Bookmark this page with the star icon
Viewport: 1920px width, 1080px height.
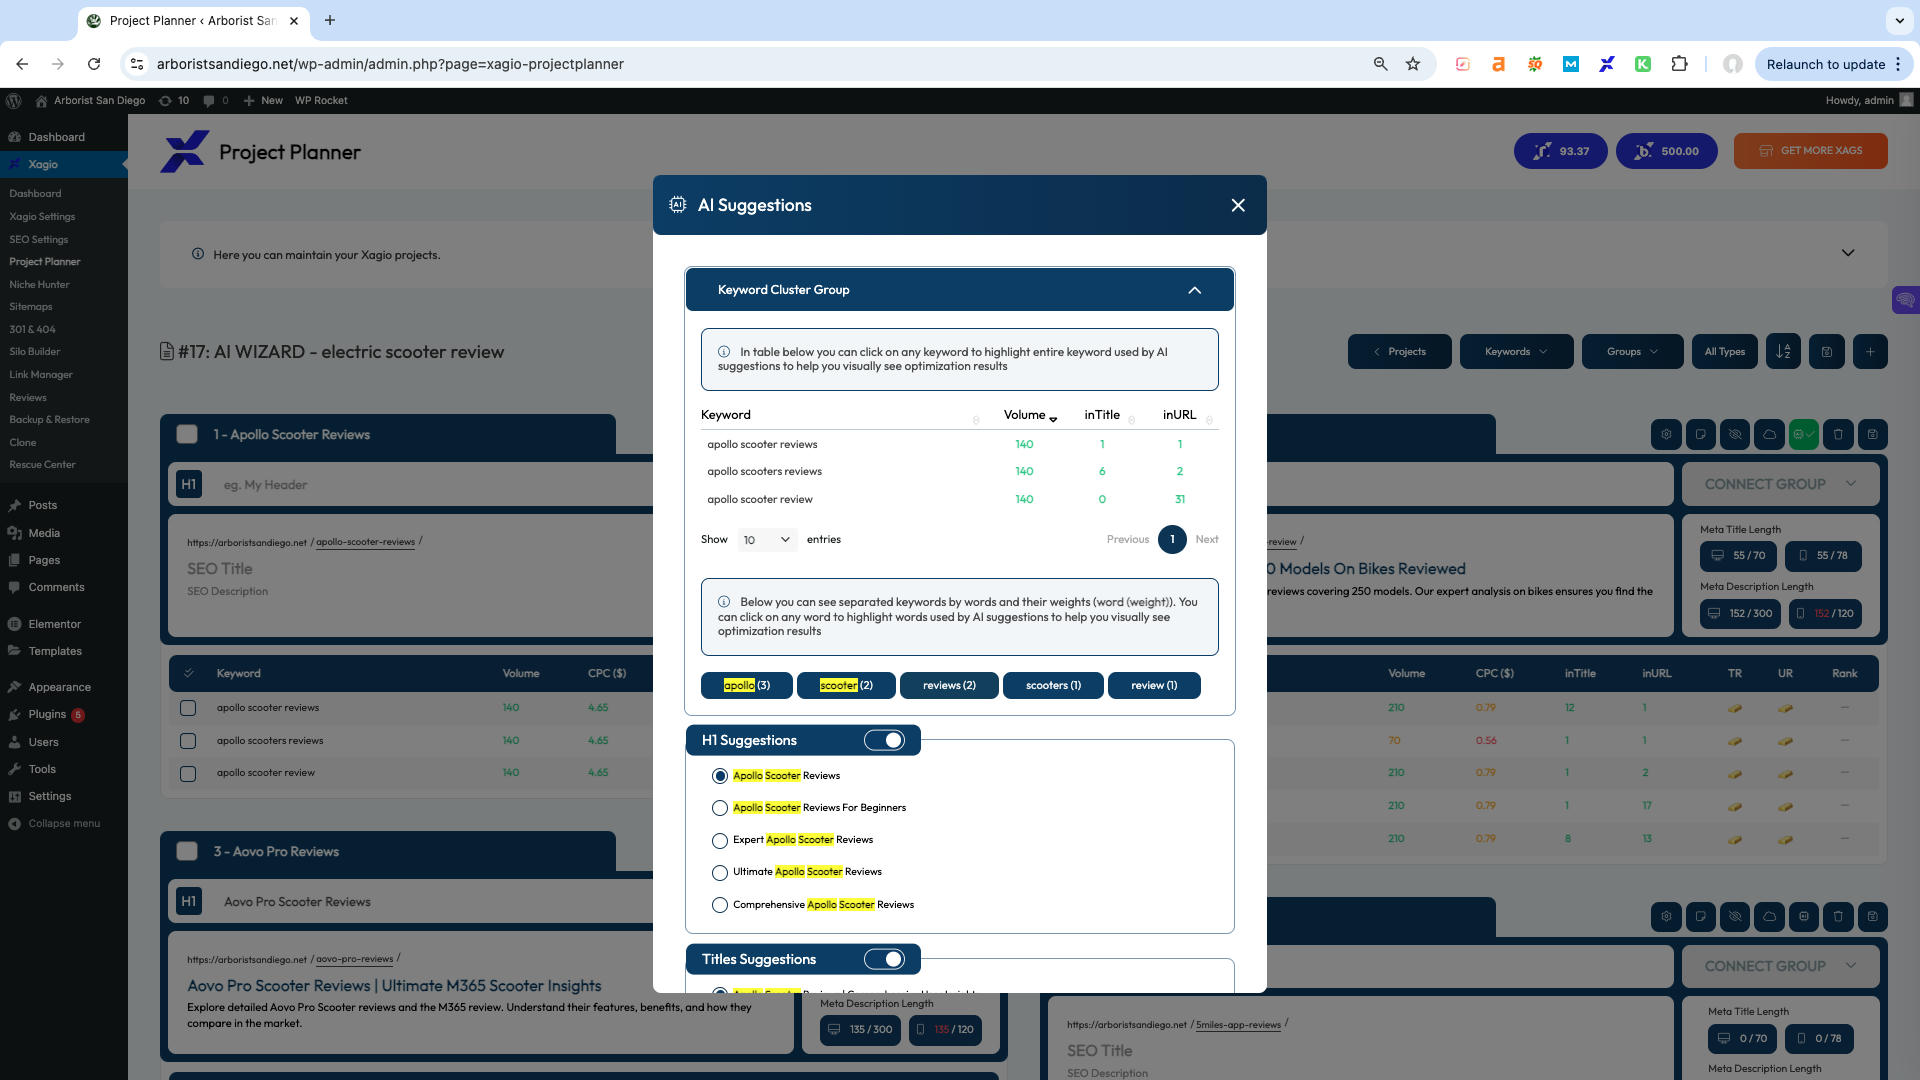(1413, 64)
